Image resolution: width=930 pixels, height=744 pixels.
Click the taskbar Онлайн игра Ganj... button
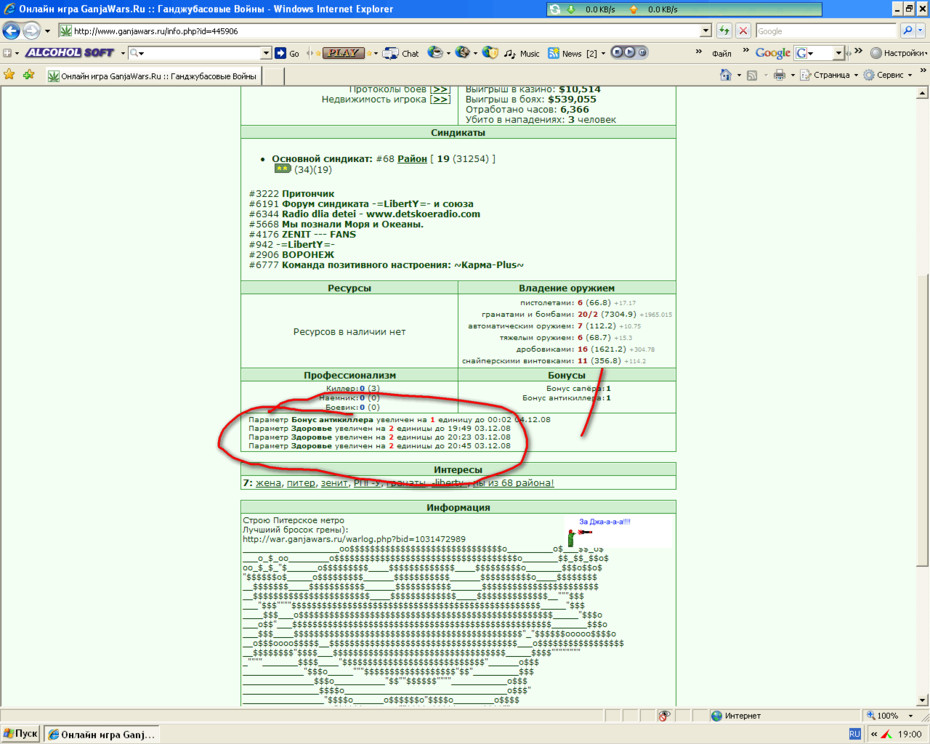coord(101,735)
